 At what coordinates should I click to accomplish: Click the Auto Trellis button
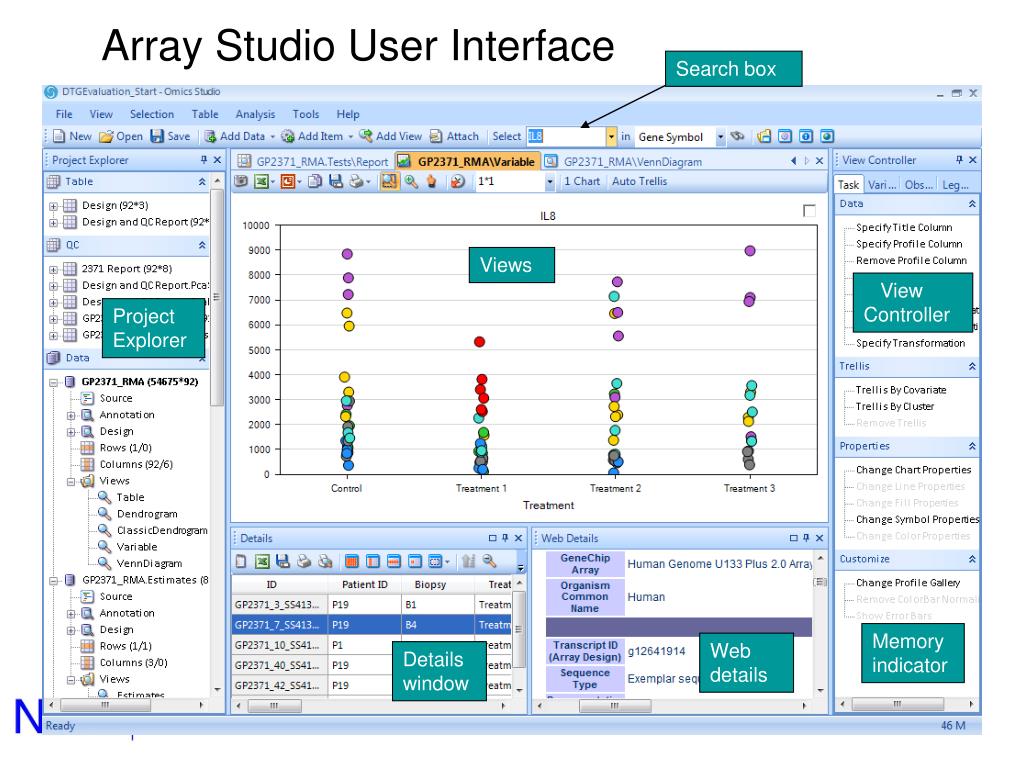click(639, 182)
